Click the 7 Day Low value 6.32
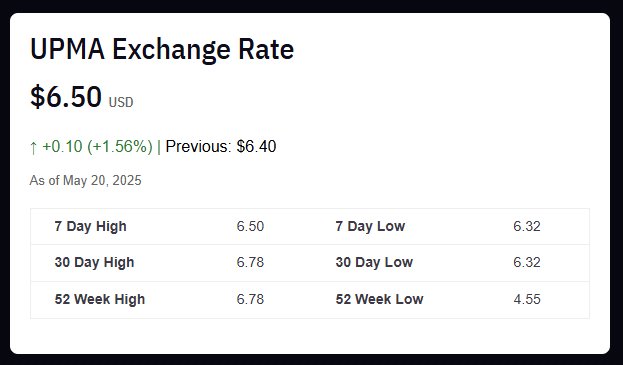623x365 pixels. click(x=527, y=226)
